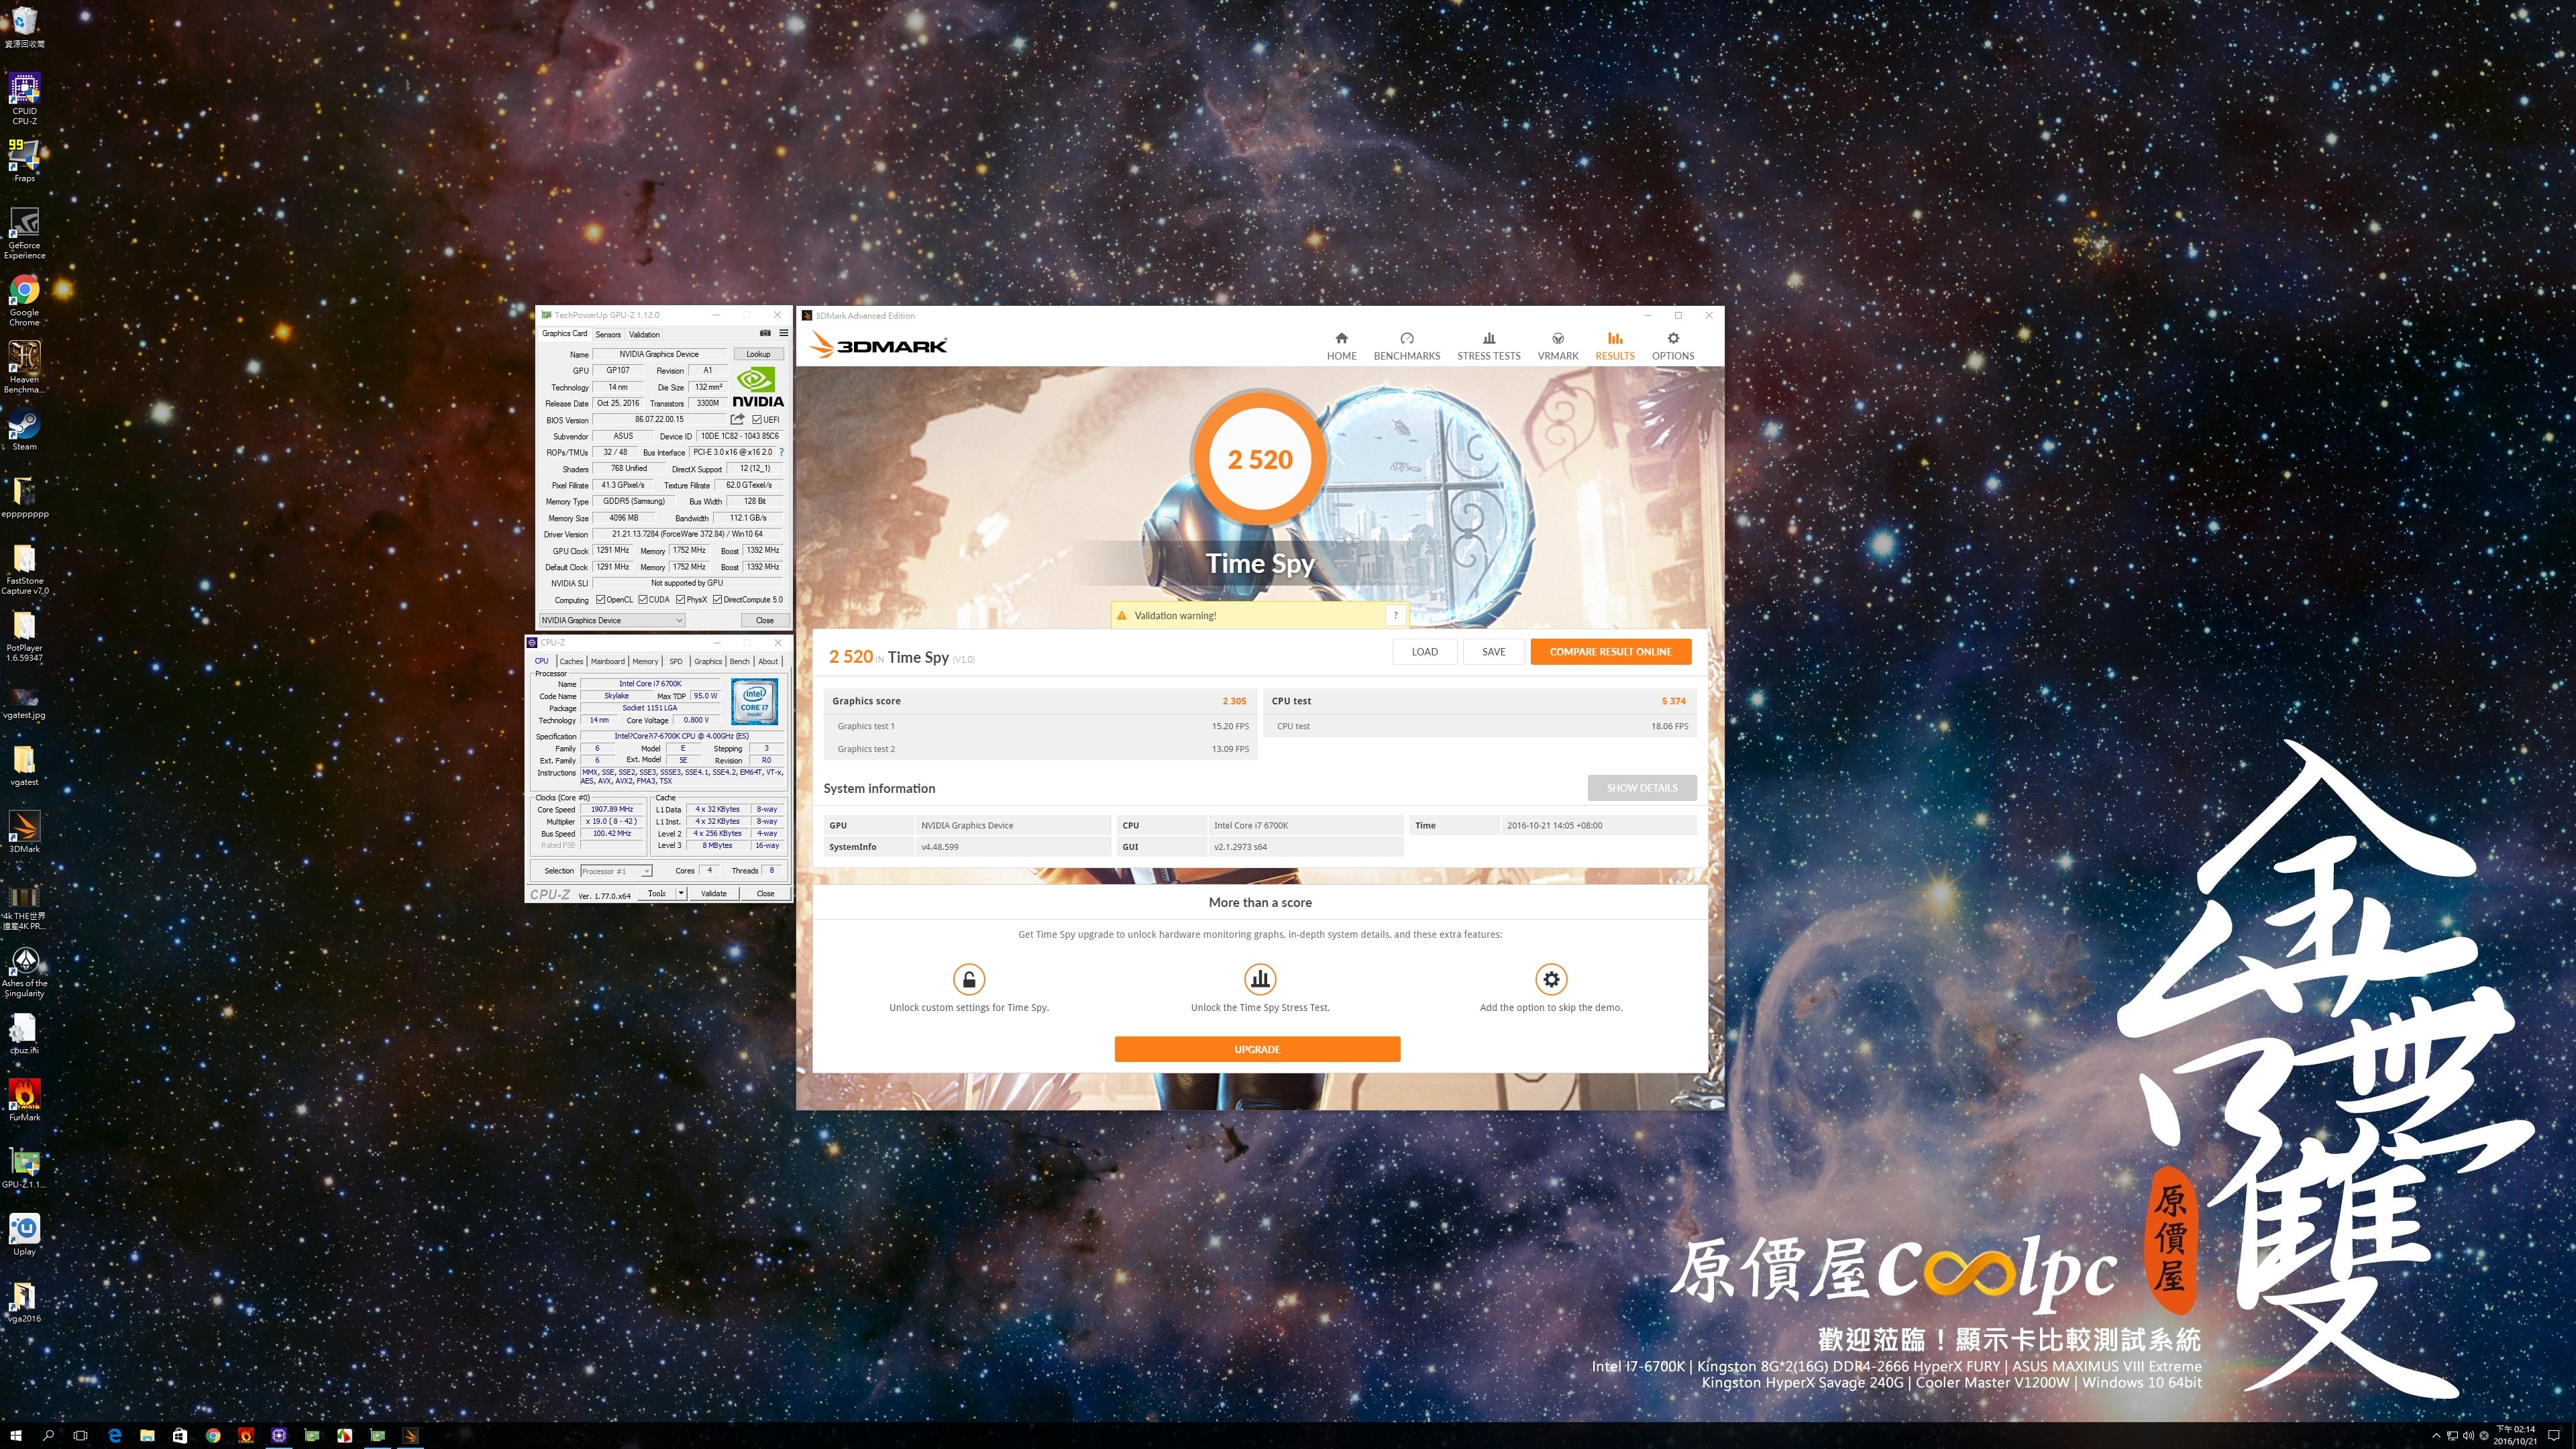Click taskbar clock showing 02:14
Viewport: 2576px width, 1449px height.
(x=2515, y=1435)
